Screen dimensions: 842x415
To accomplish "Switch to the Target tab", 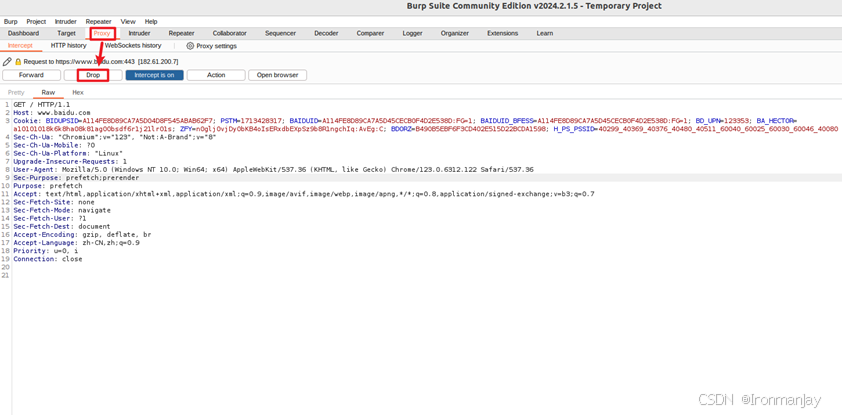I will [x=67, y=33].
